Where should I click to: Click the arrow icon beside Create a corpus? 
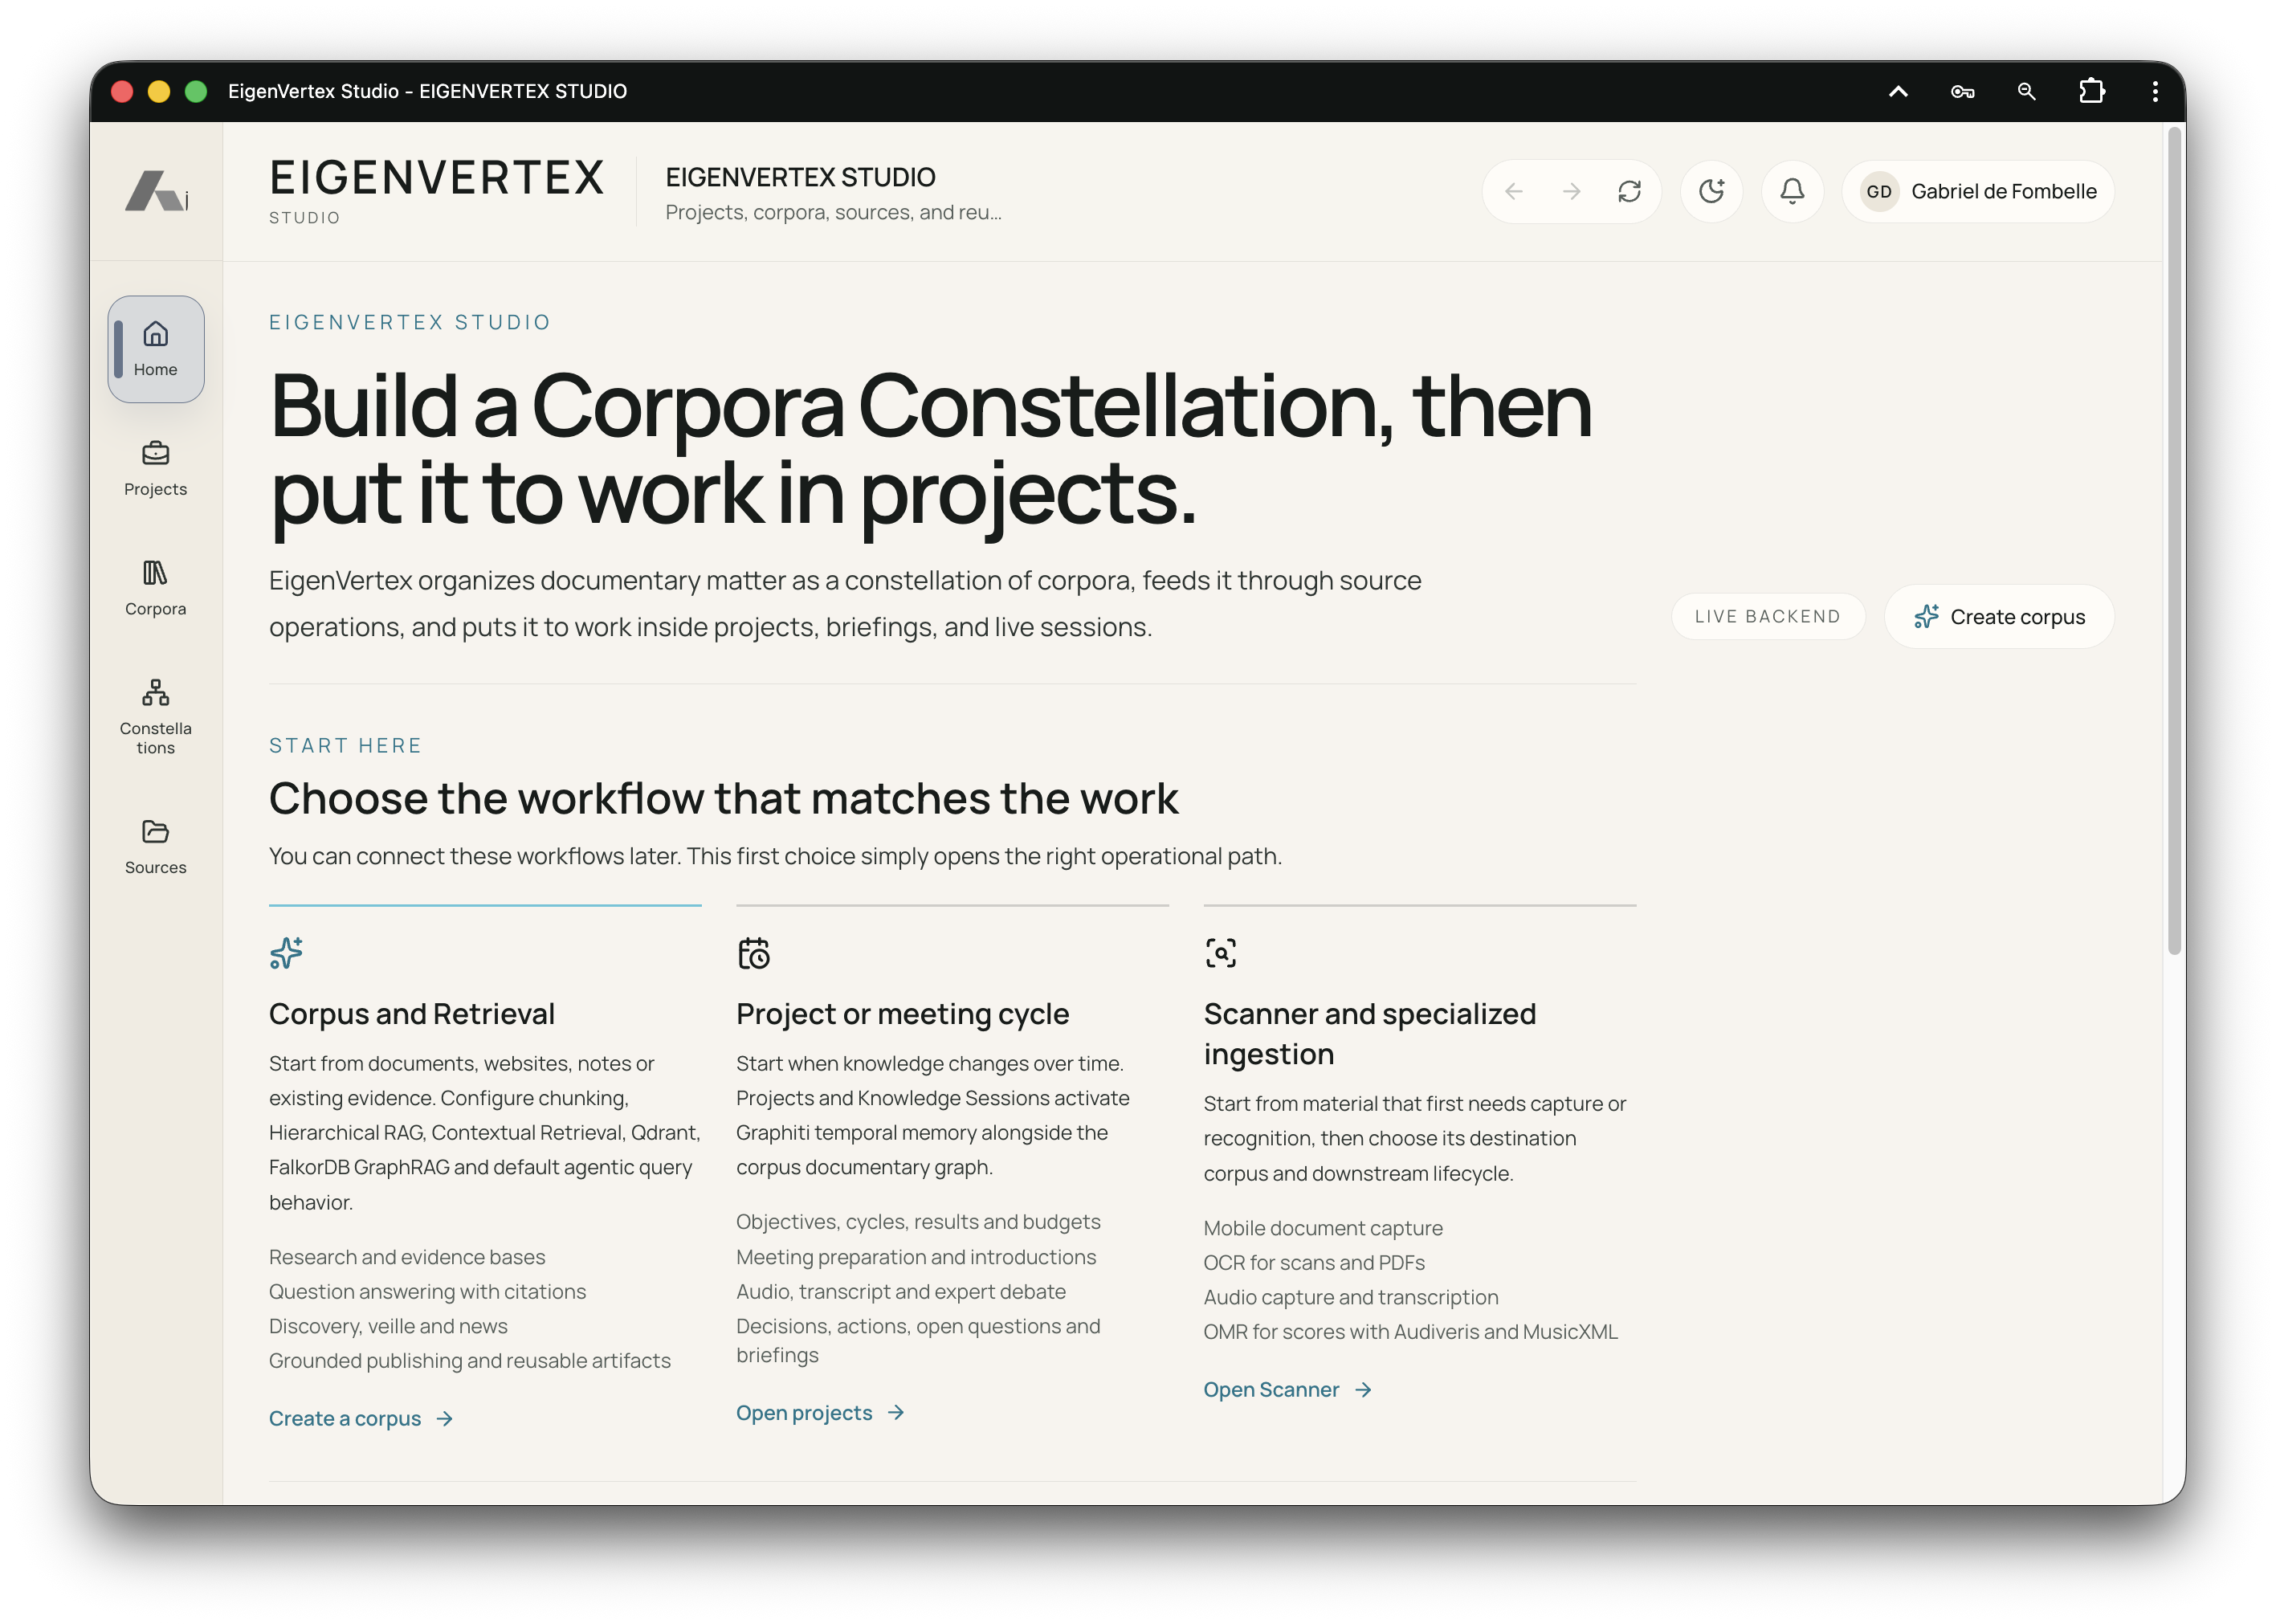(445, 1419)
